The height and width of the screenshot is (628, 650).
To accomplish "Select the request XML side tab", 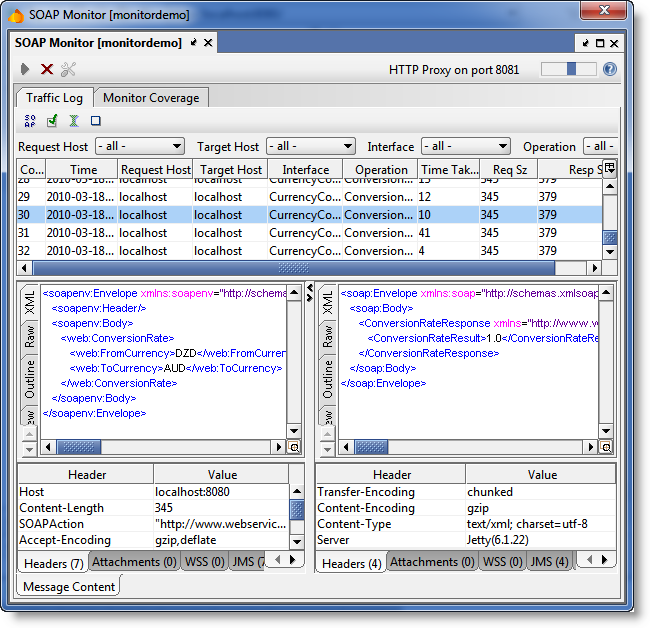I will click(x=30, y=303).
